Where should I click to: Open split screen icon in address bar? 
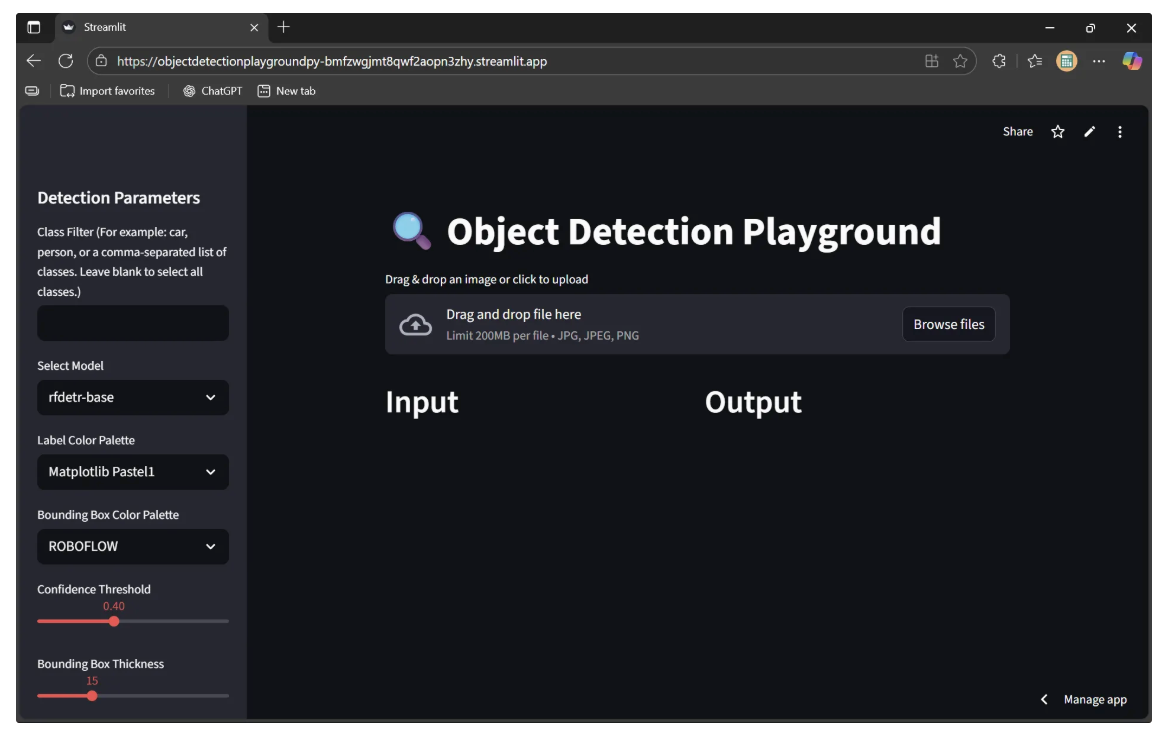coord(932,61)
